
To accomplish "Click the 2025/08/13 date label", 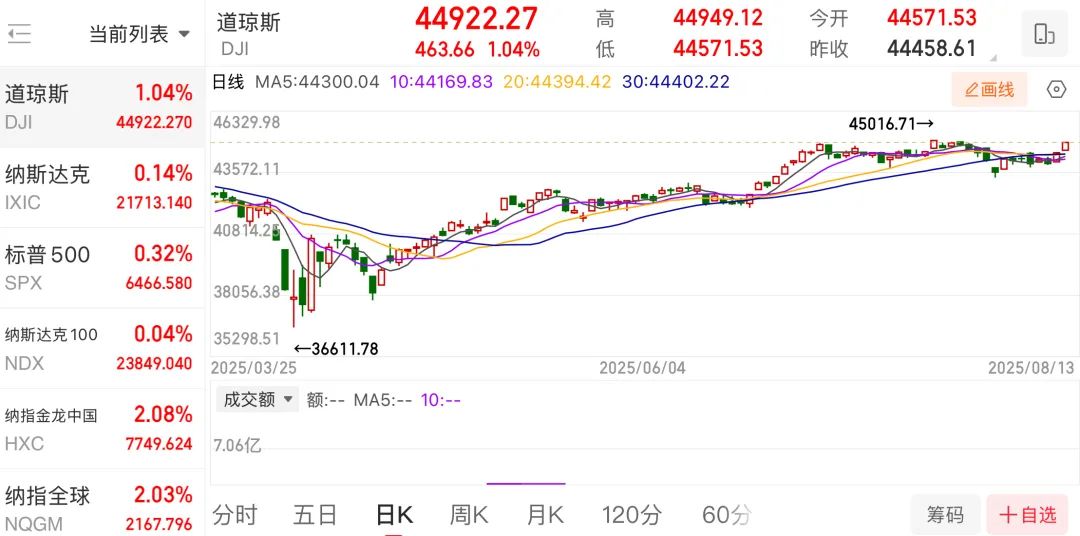I will pyautogui.click(x=1030, y=368).
